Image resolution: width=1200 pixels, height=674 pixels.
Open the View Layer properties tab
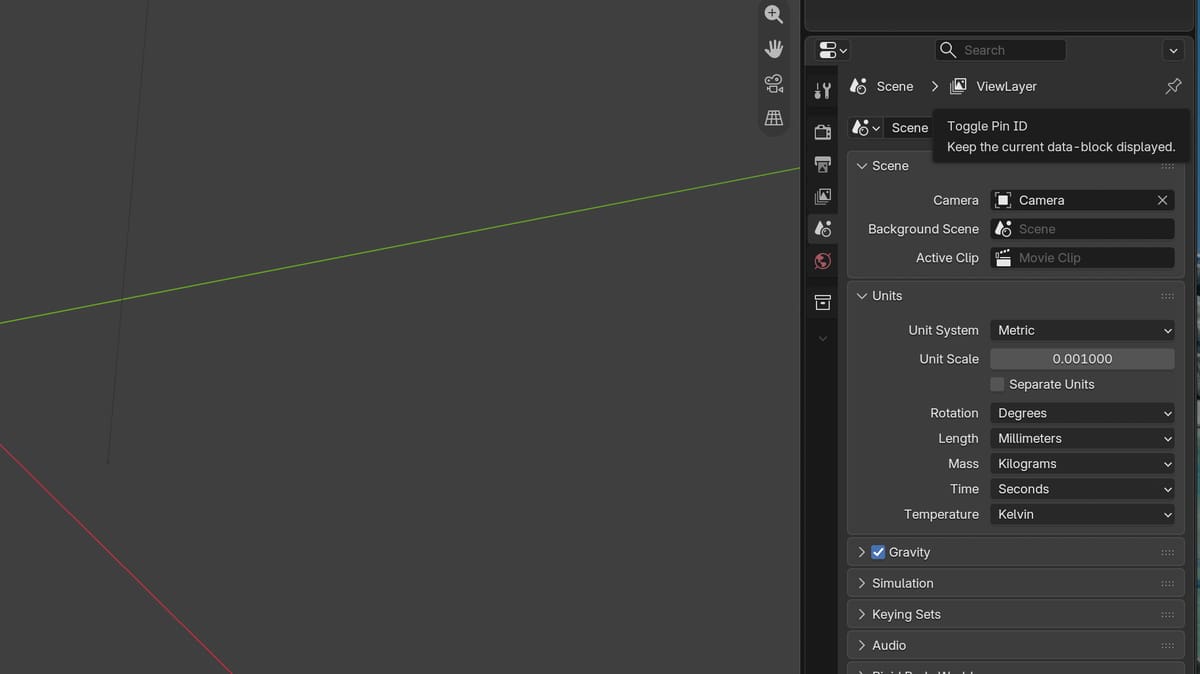(x=822, y=196)
